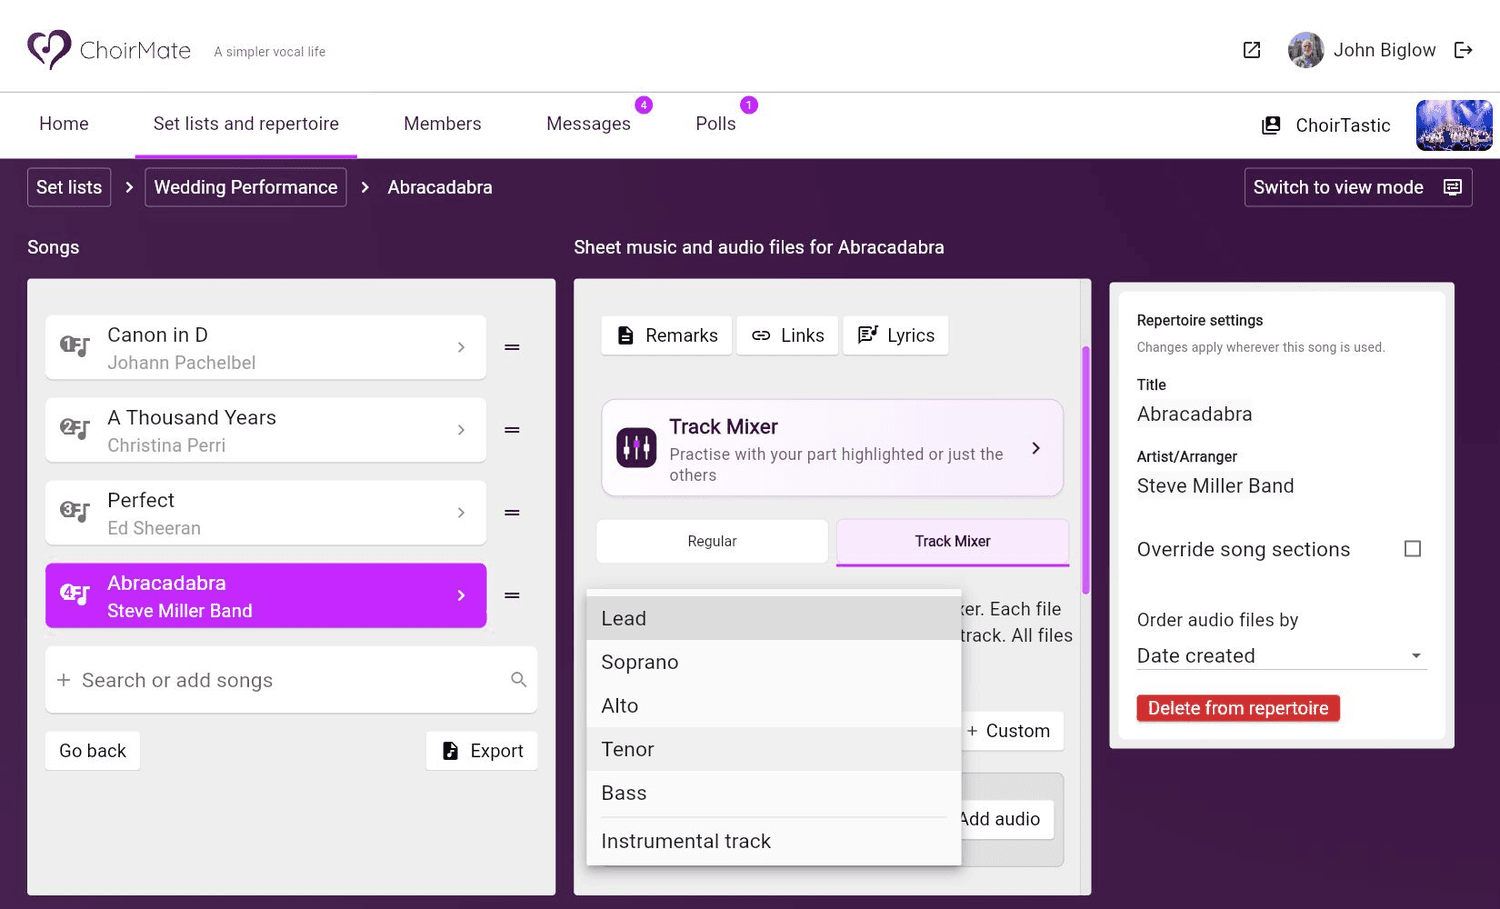The image size is (1500, 909).
Task: Click the song number 4 icon for Abracadabra
Action: click(75, 595)
